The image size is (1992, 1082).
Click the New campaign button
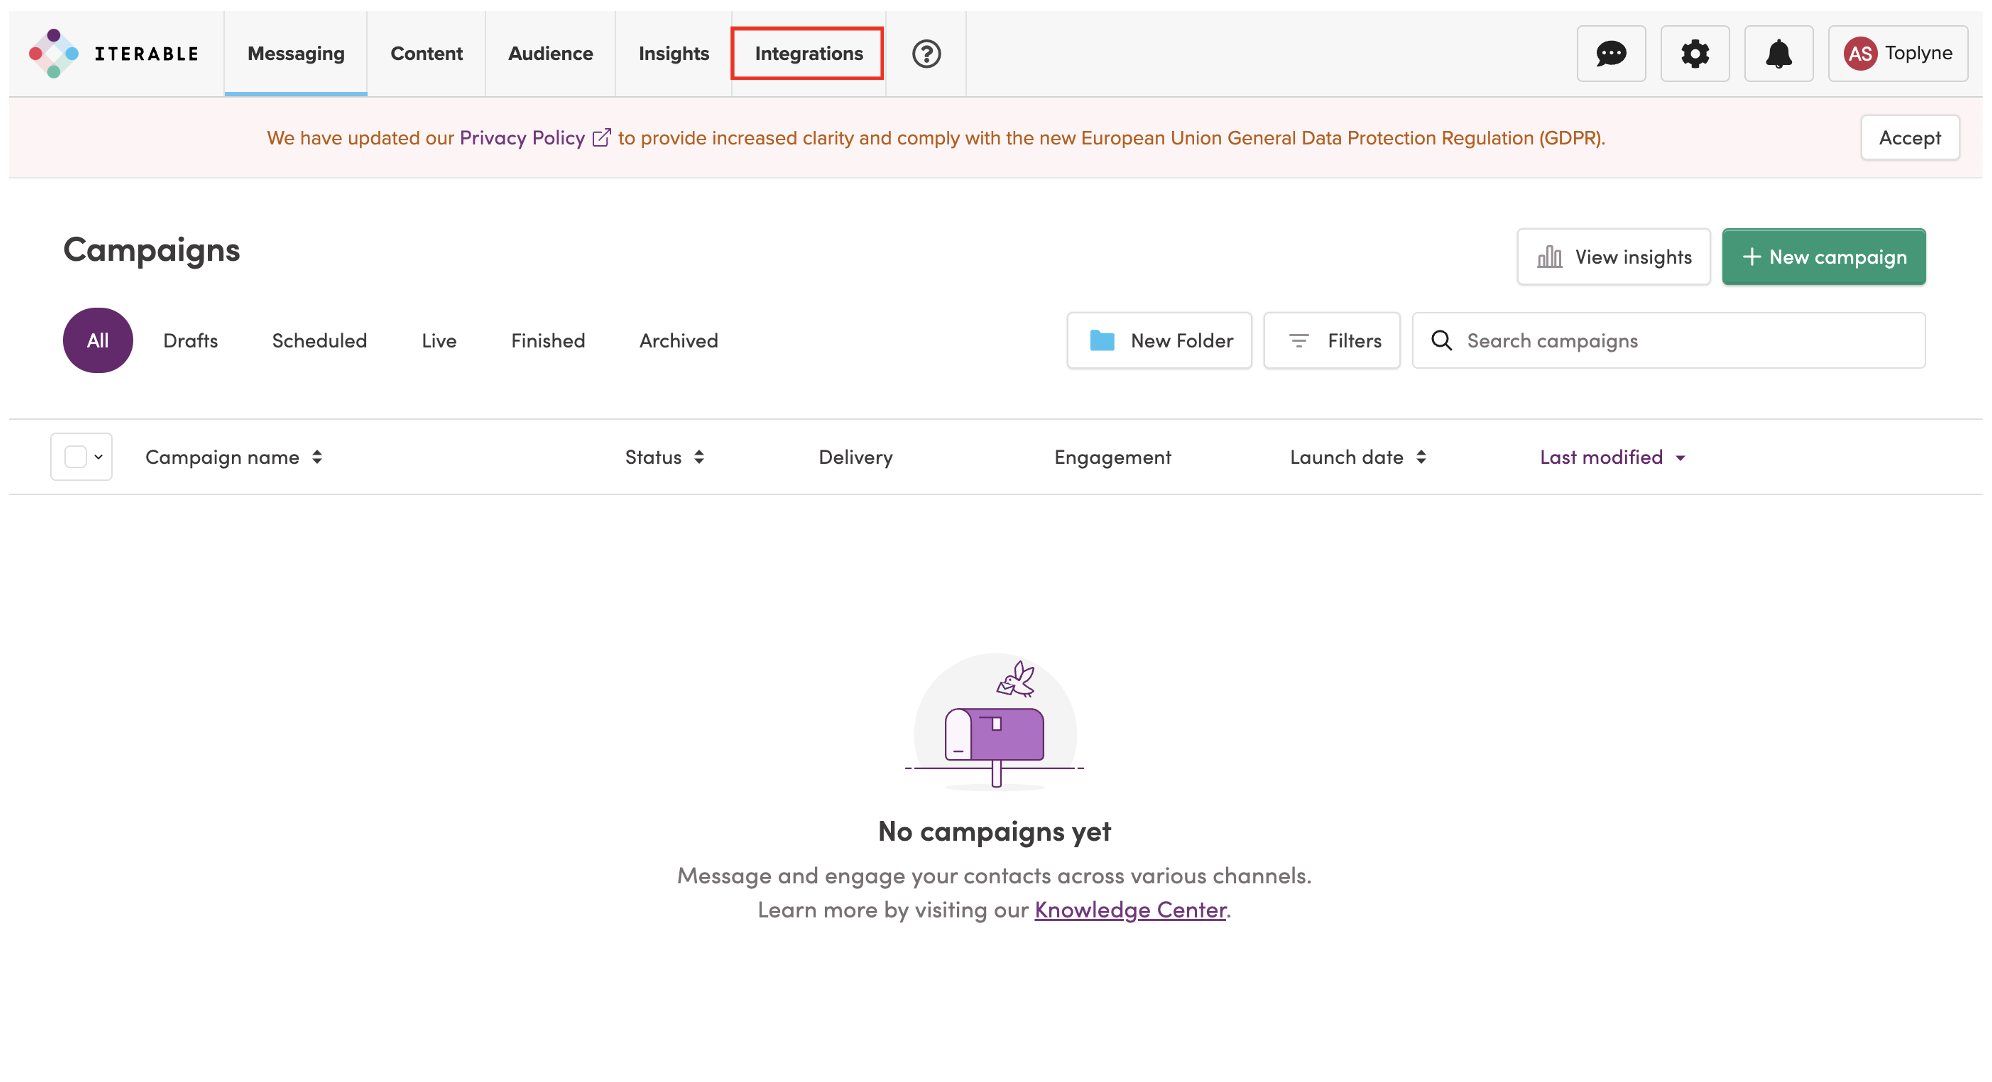[1823, 257]
